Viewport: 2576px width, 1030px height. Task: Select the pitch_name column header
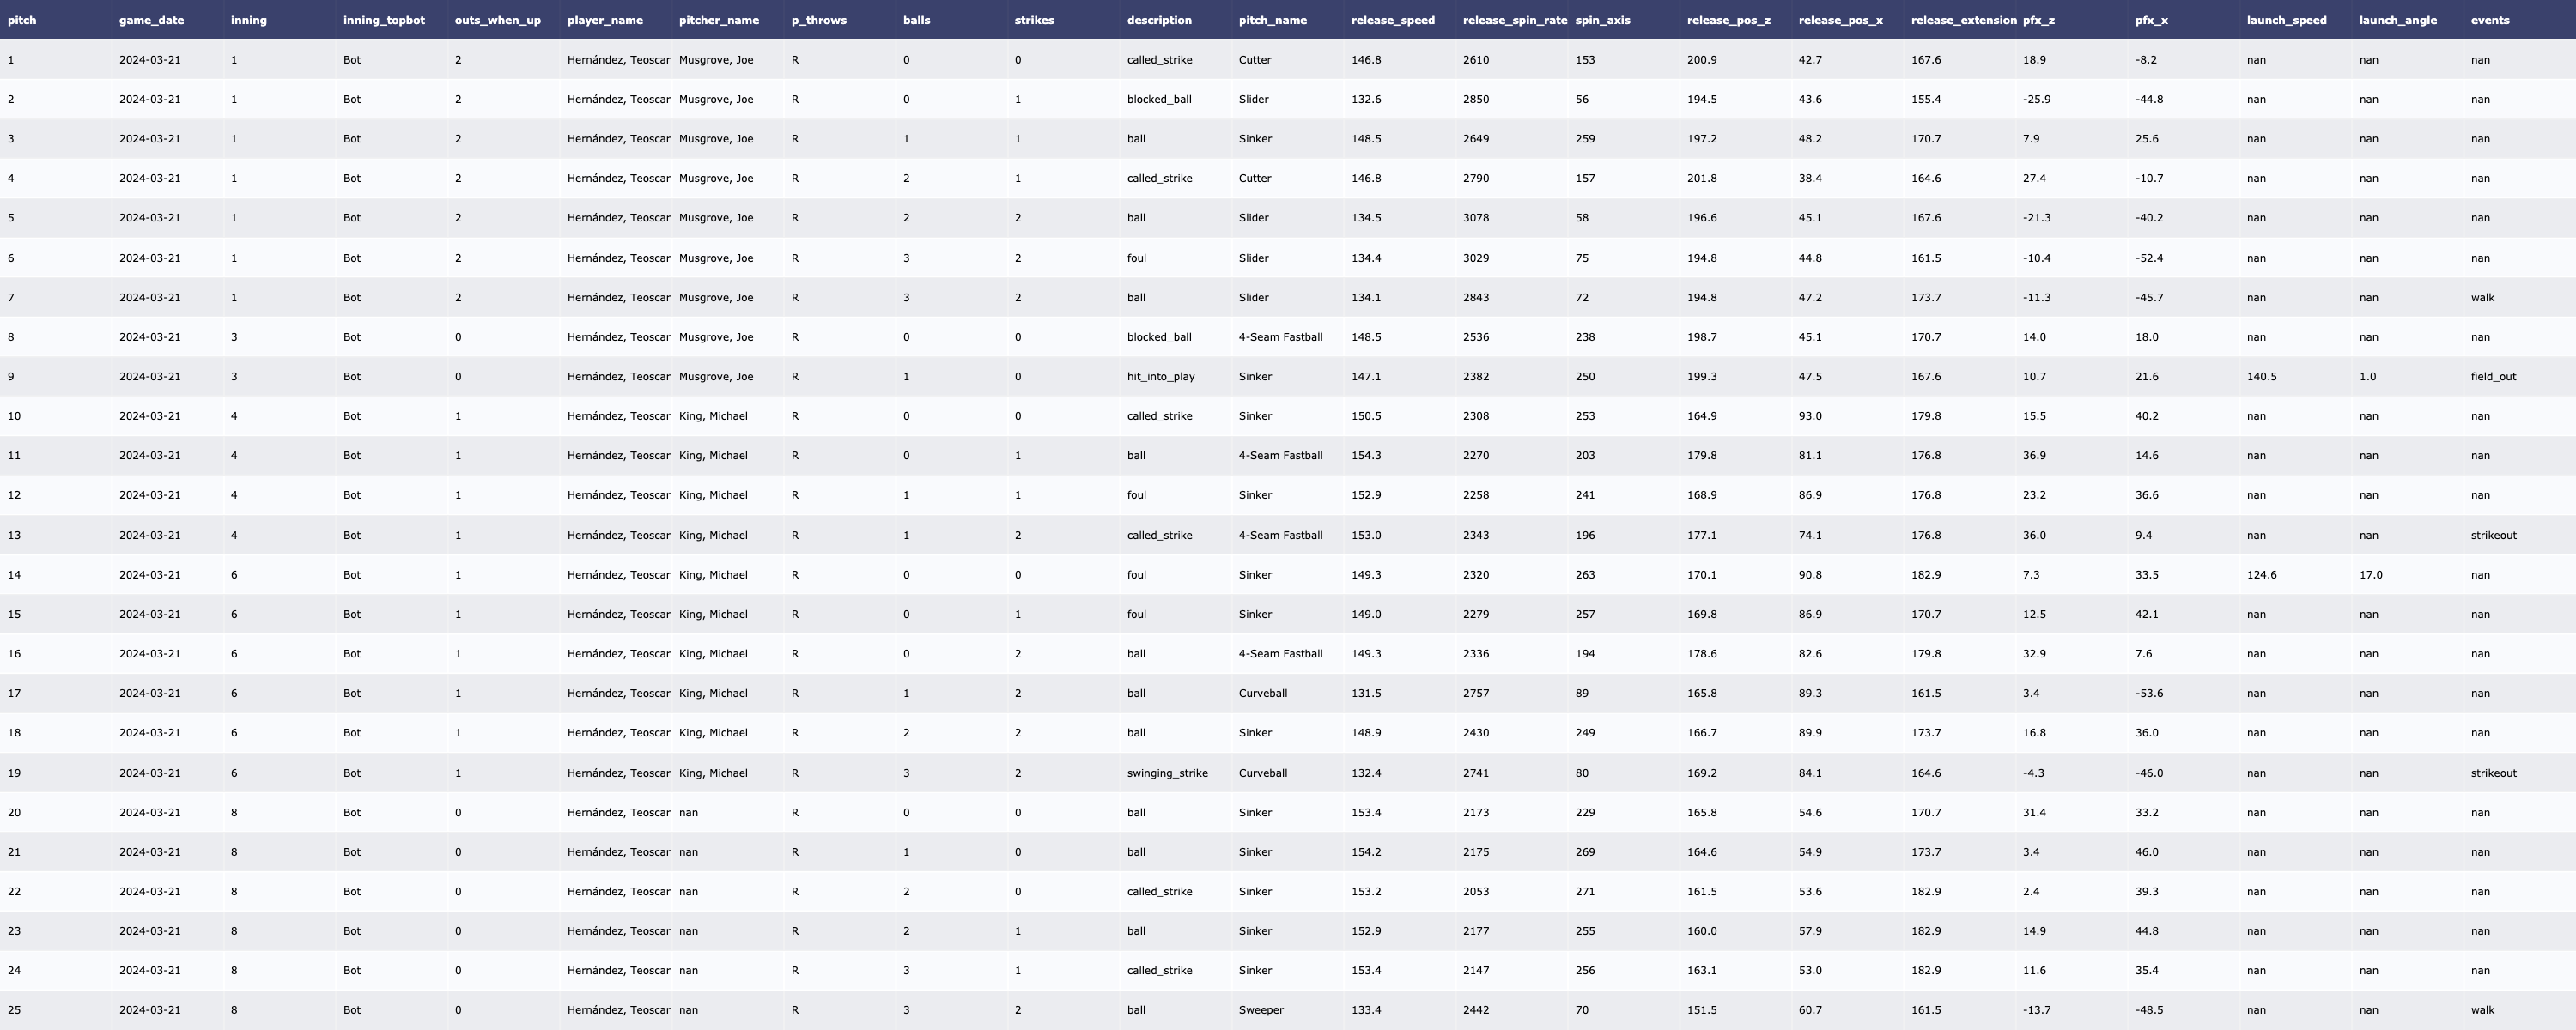[1272, 20]
